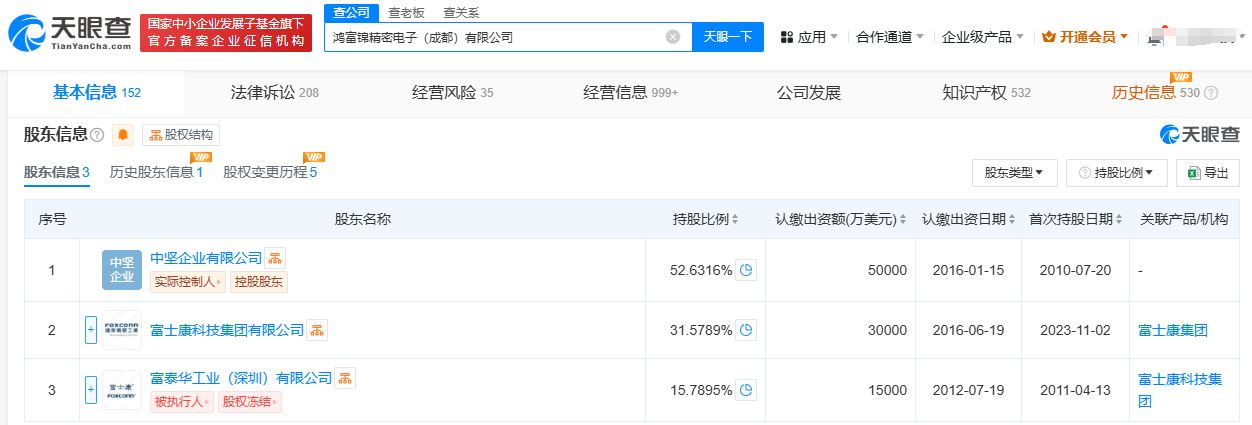Open 富泰华工业（深圳）有限公司 company link
The width and height of the screenshot is (1252, 425).
[241, 378]
